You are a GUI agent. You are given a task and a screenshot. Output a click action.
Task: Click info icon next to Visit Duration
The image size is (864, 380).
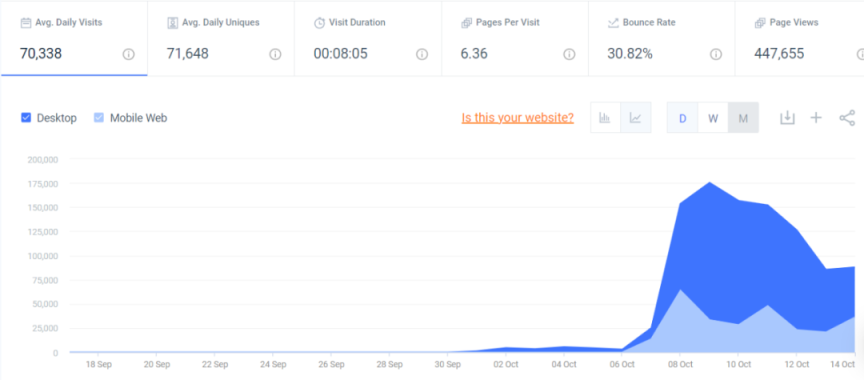coord(422,55)
